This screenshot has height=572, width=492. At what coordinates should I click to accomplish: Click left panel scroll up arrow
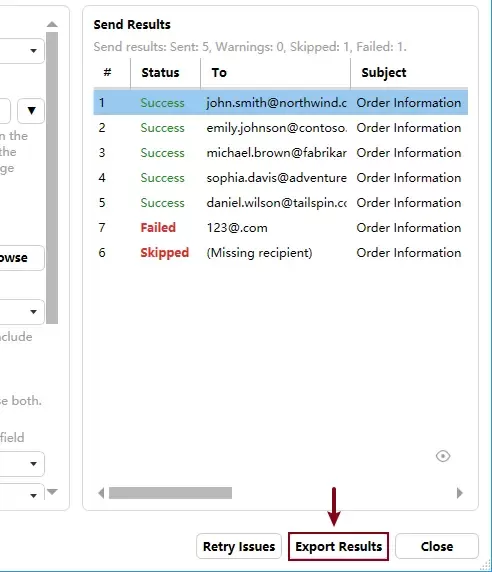52,24
